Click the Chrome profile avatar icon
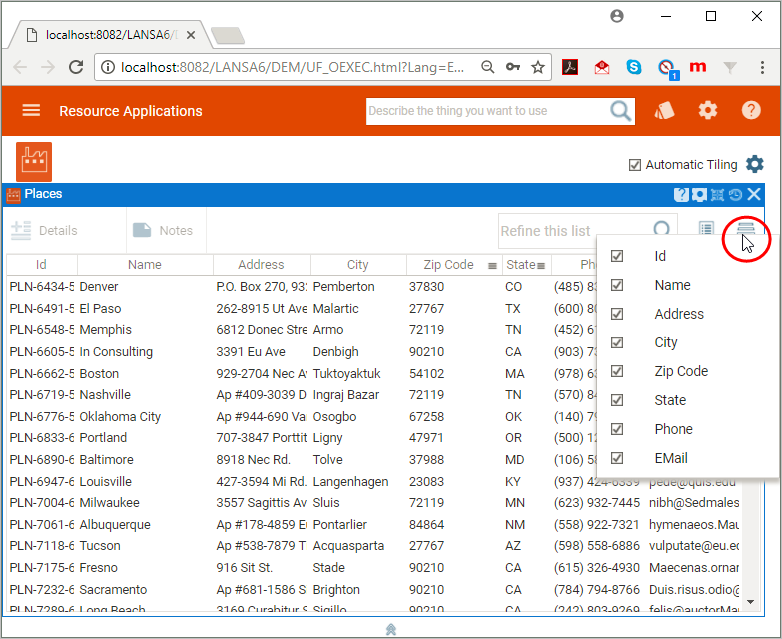 [617, 16]
